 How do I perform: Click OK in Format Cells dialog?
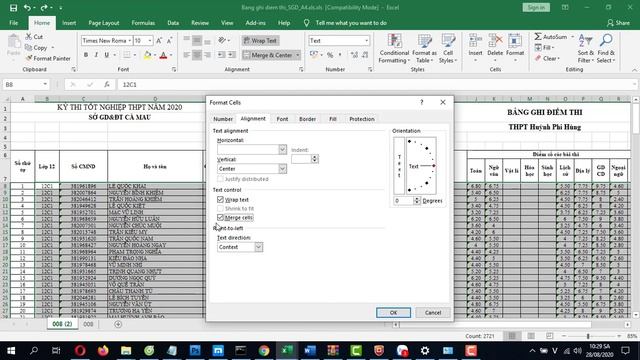coord(393,313)
